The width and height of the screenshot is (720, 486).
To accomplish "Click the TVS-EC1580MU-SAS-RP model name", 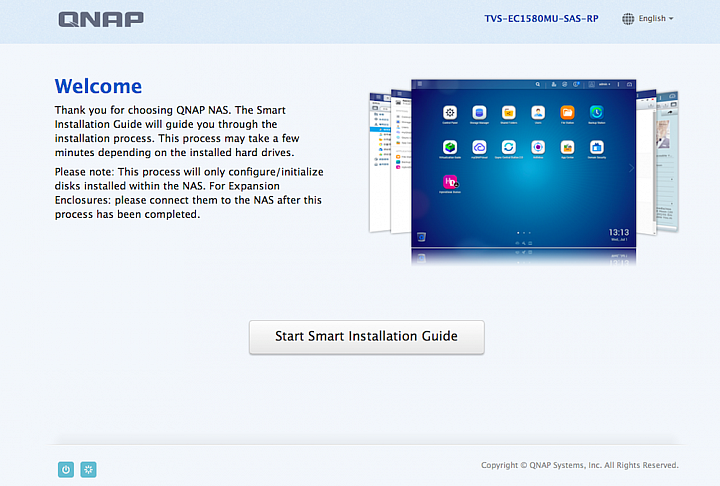I will click(541, 19).
